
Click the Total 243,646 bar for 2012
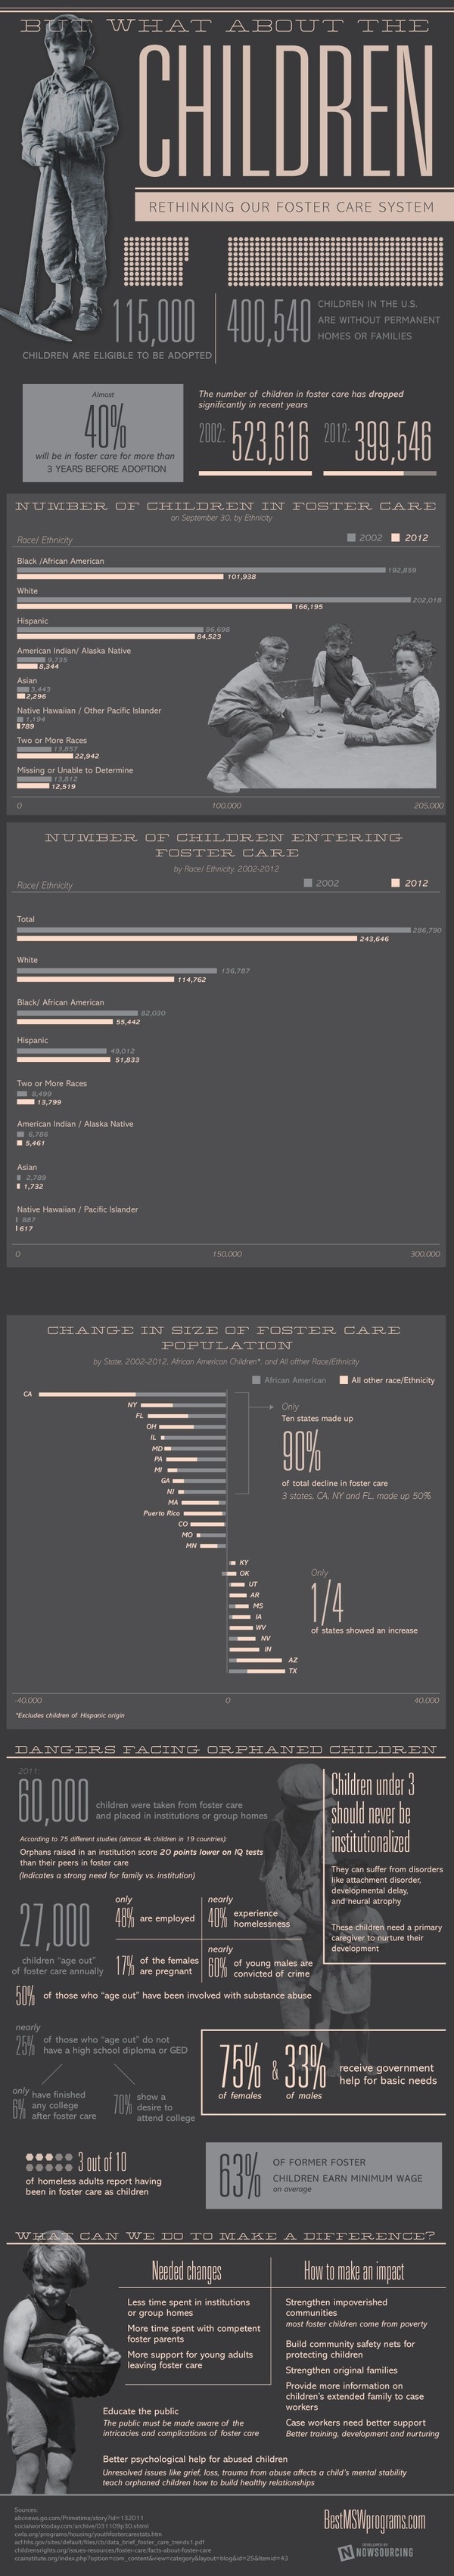click(187, 939)
